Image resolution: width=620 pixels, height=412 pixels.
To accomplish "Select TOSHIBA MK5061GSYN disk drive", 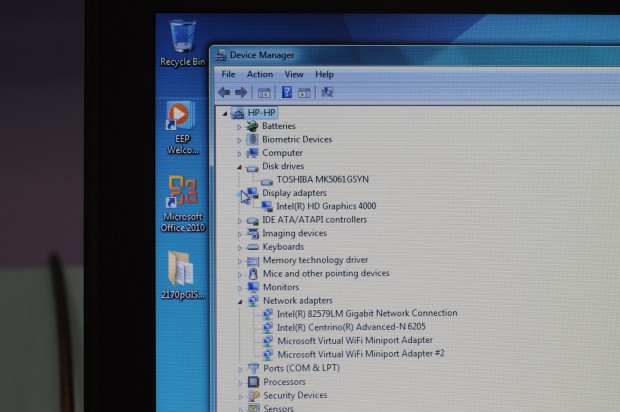I will click(323, 180).
